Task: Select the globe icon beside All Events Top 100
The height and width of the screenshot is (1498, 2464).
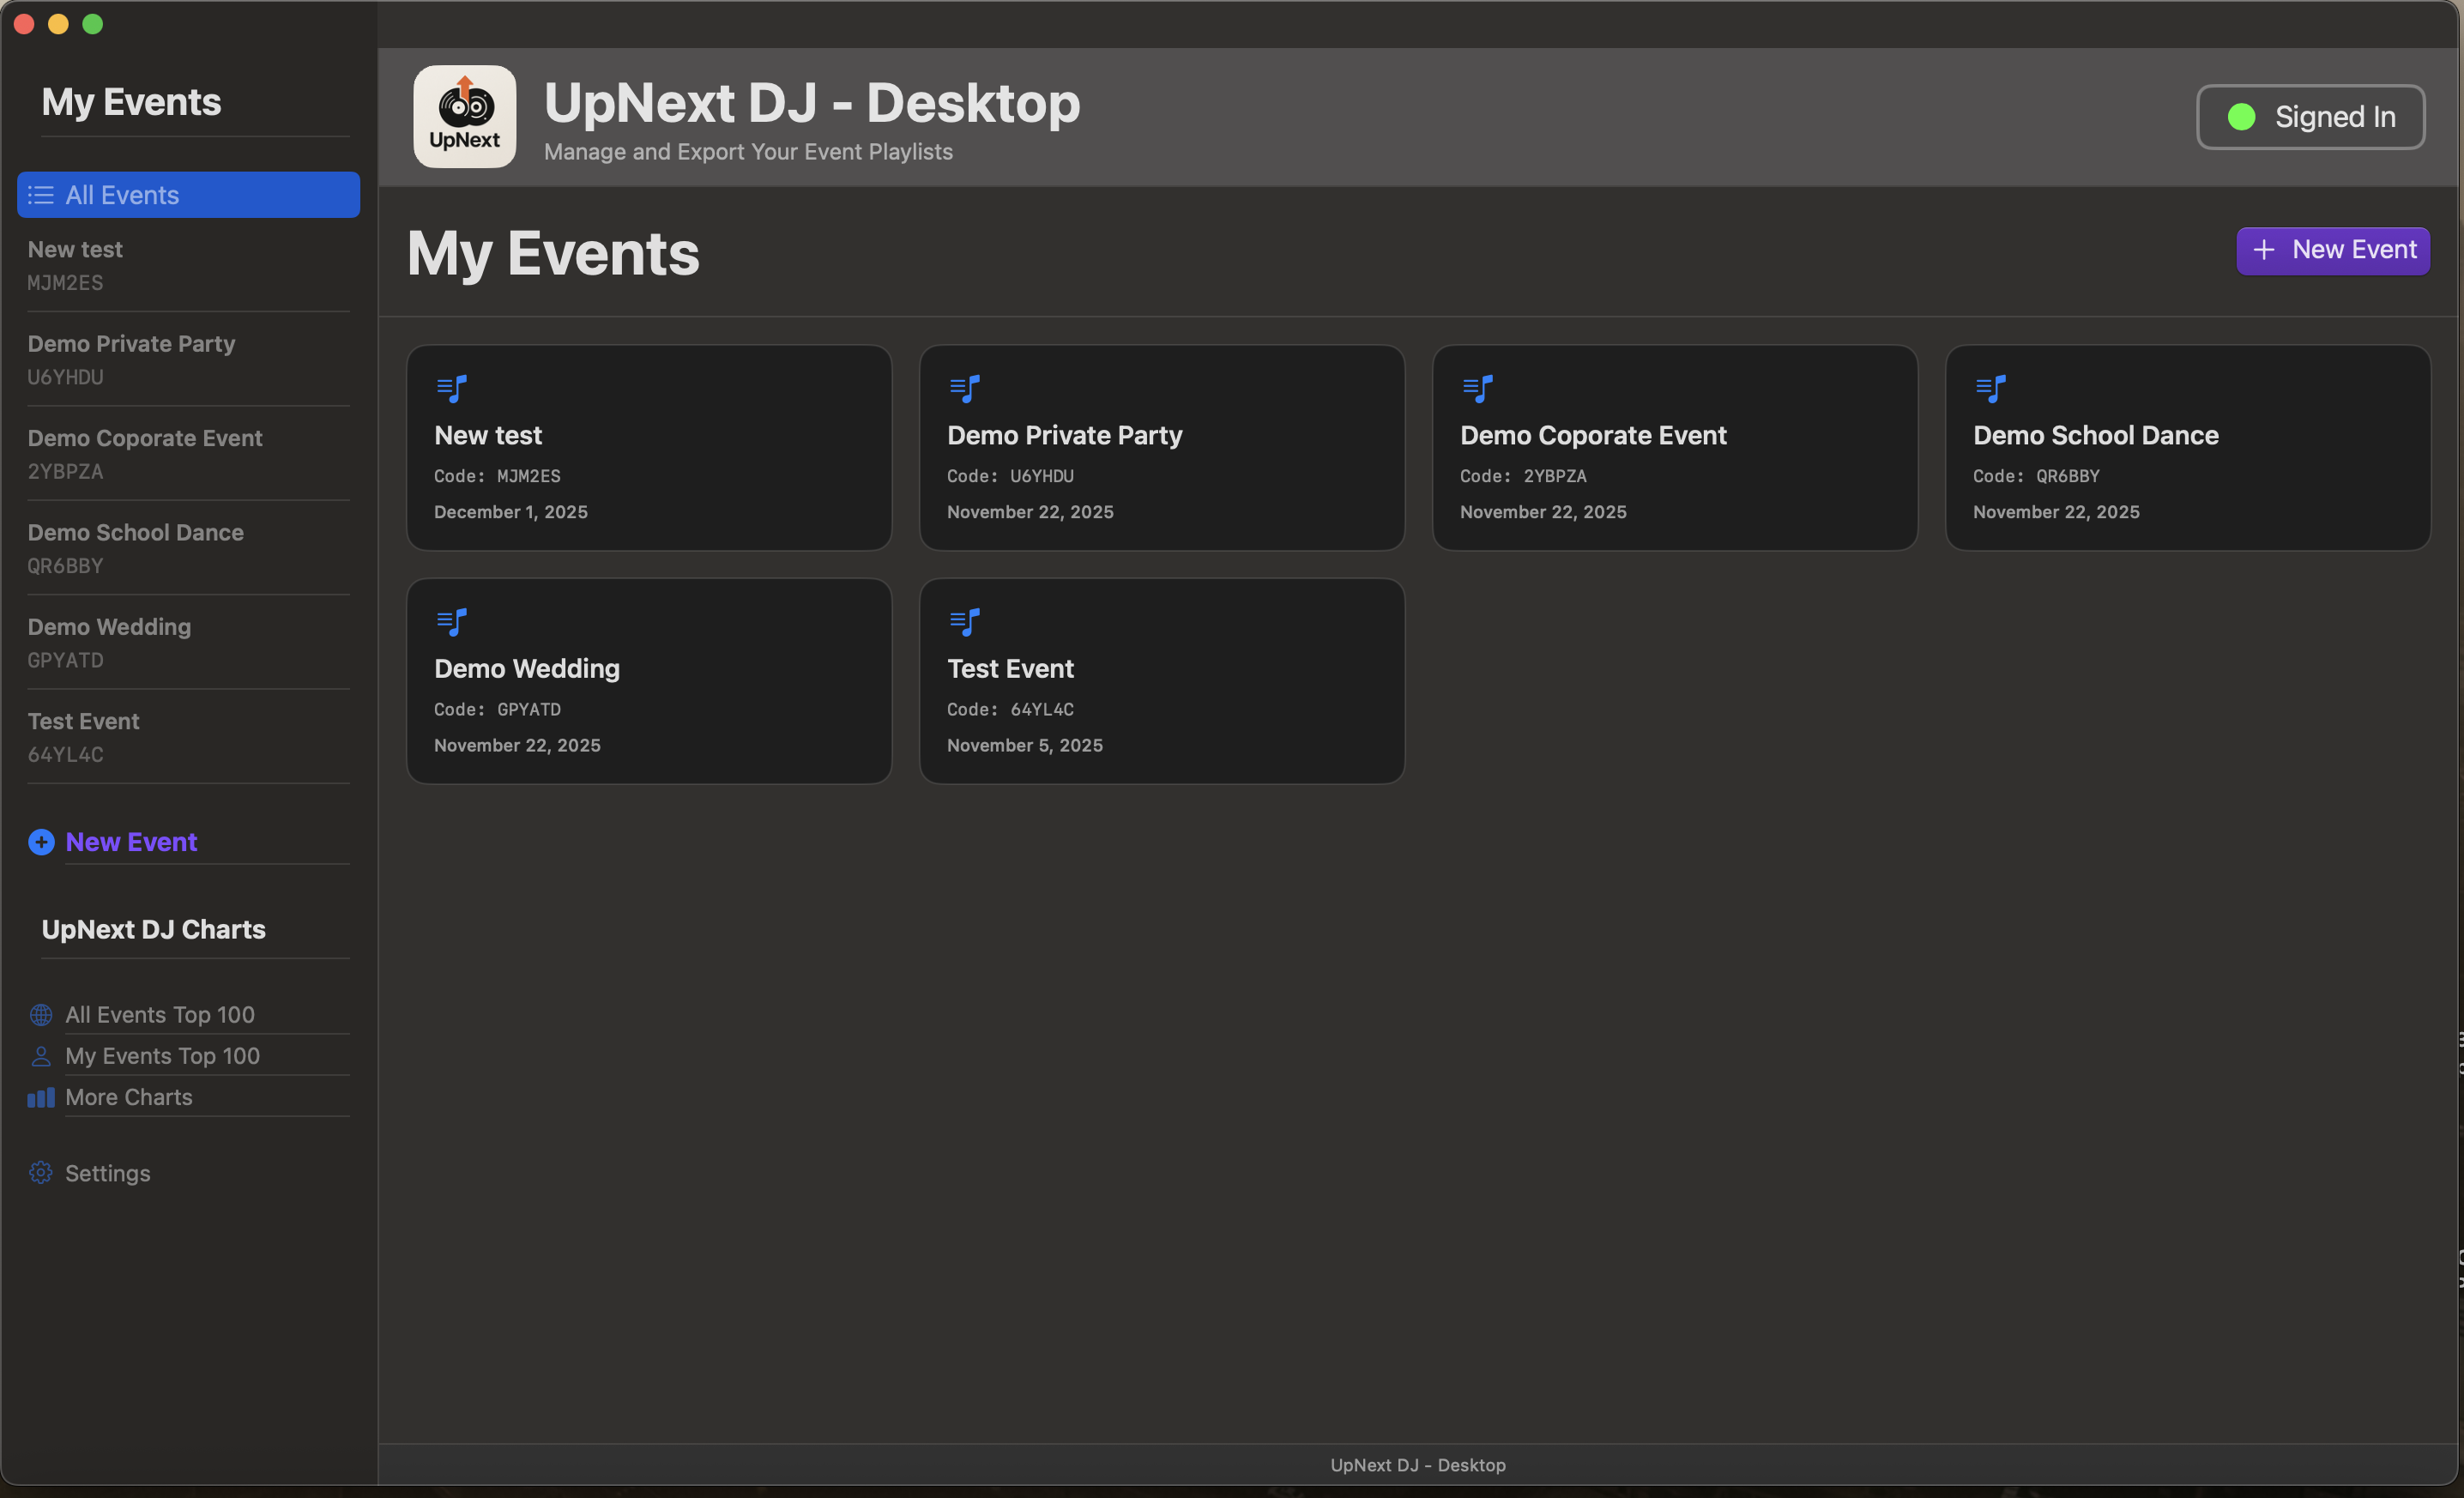Action: (x=40, y=1014)
